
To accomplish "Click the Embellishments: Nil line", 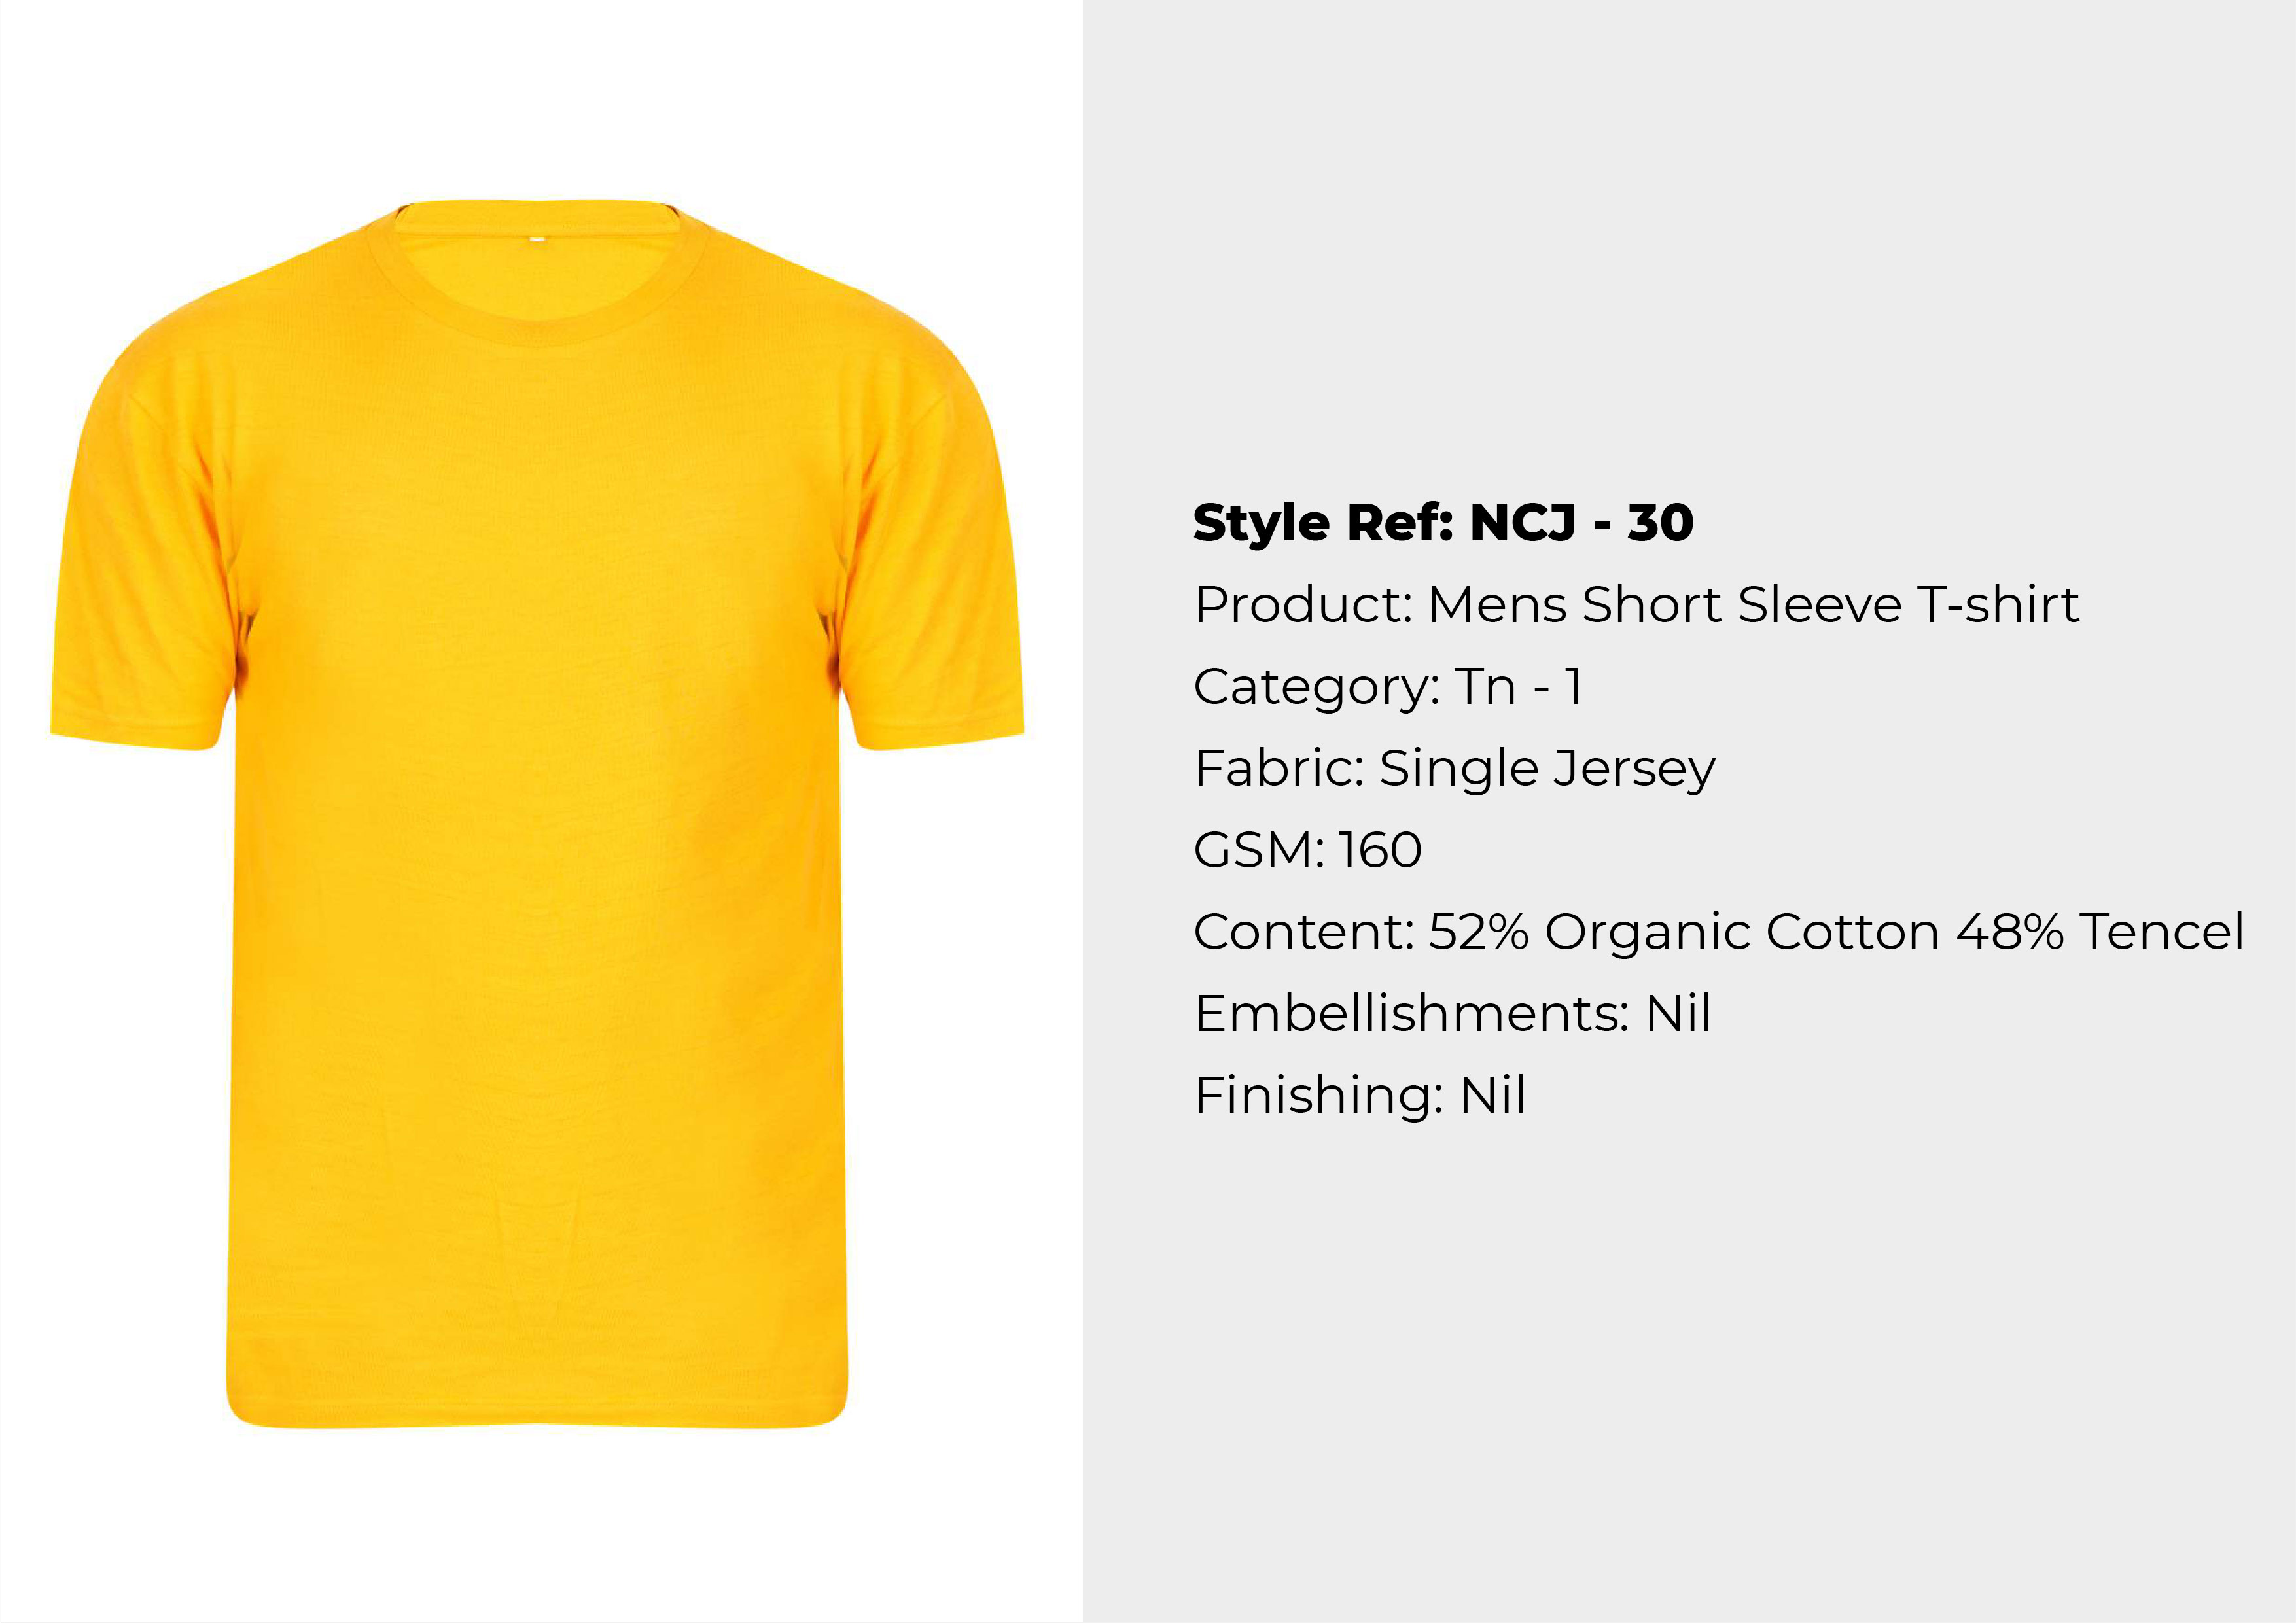I will (x=1452, y=1014).
